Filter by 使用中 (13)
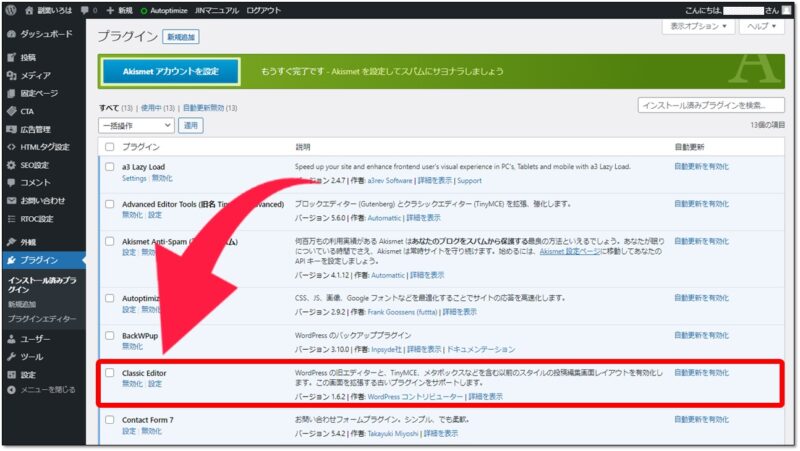The height and width of the screenshot is (451, 800). point(158,108)
